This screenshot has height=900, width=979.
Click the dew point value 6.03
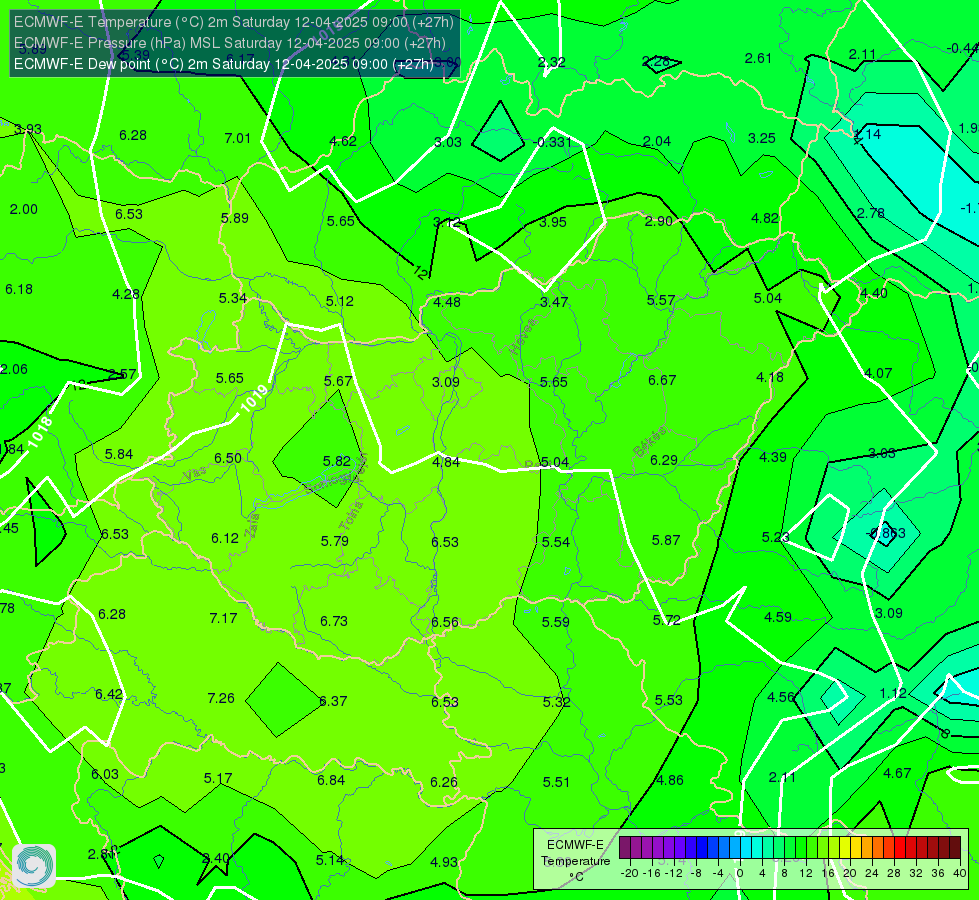pyautogui.click(x=105, y=774)
